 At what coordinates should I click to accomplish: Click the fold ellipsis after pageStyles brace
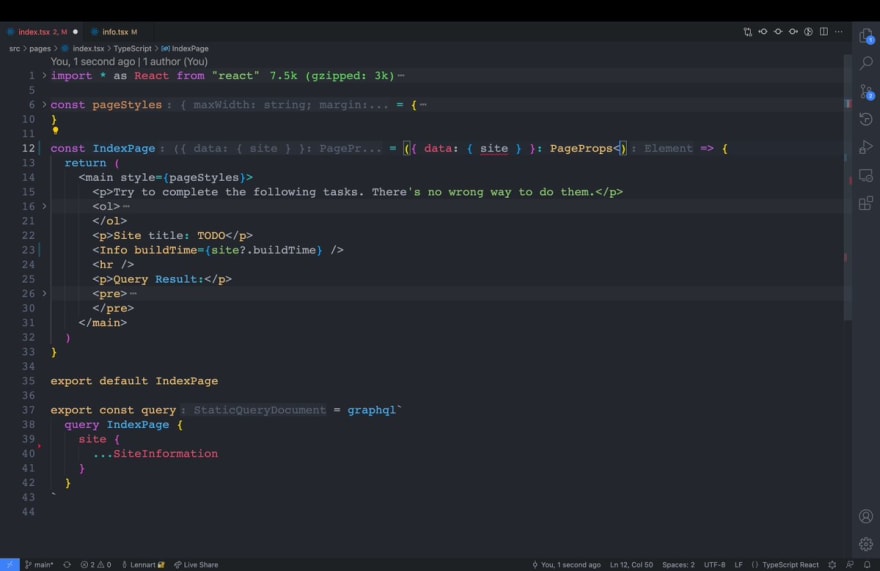coord(423,104)
